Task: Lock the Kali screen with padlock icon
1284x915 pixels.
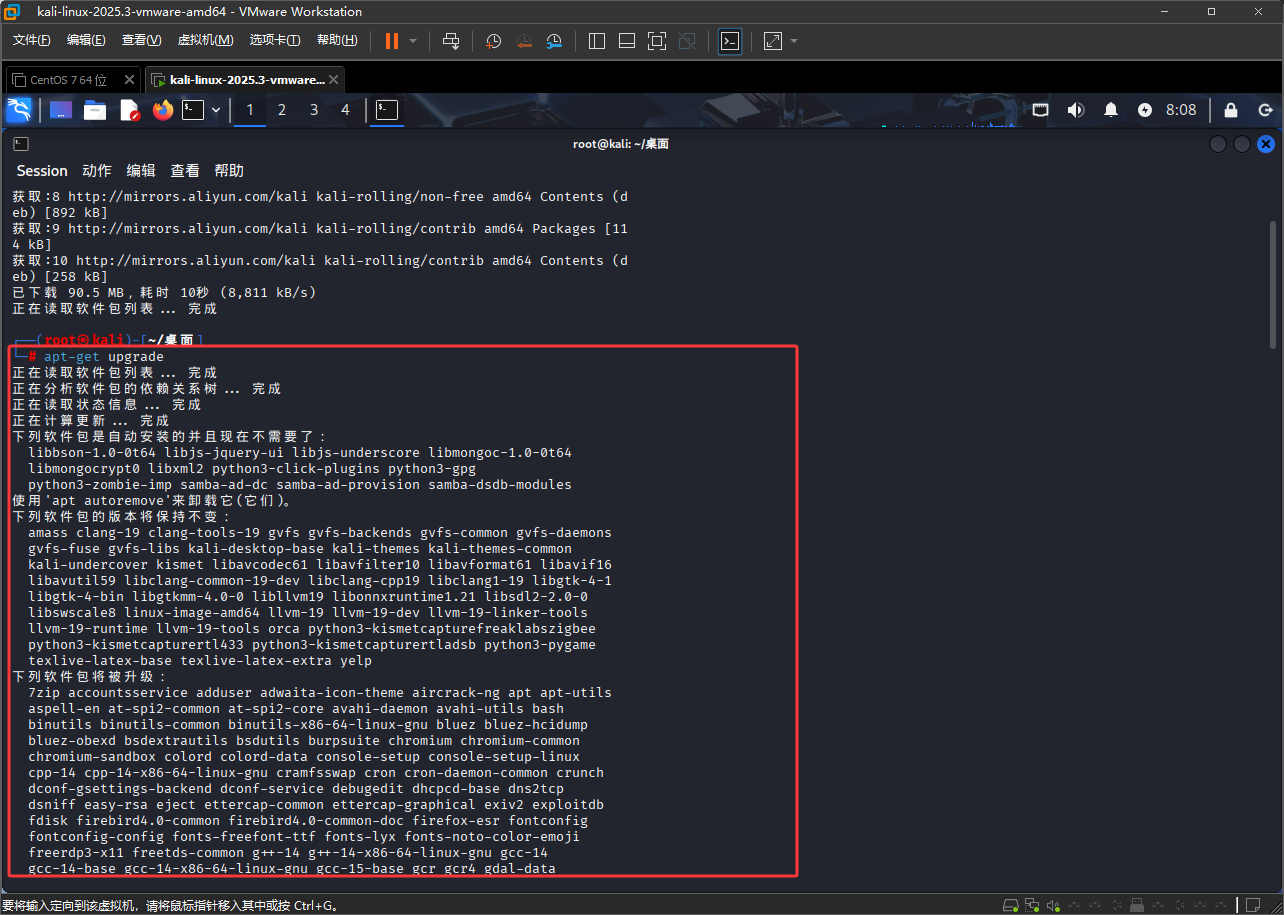Action: point(1231,110)
